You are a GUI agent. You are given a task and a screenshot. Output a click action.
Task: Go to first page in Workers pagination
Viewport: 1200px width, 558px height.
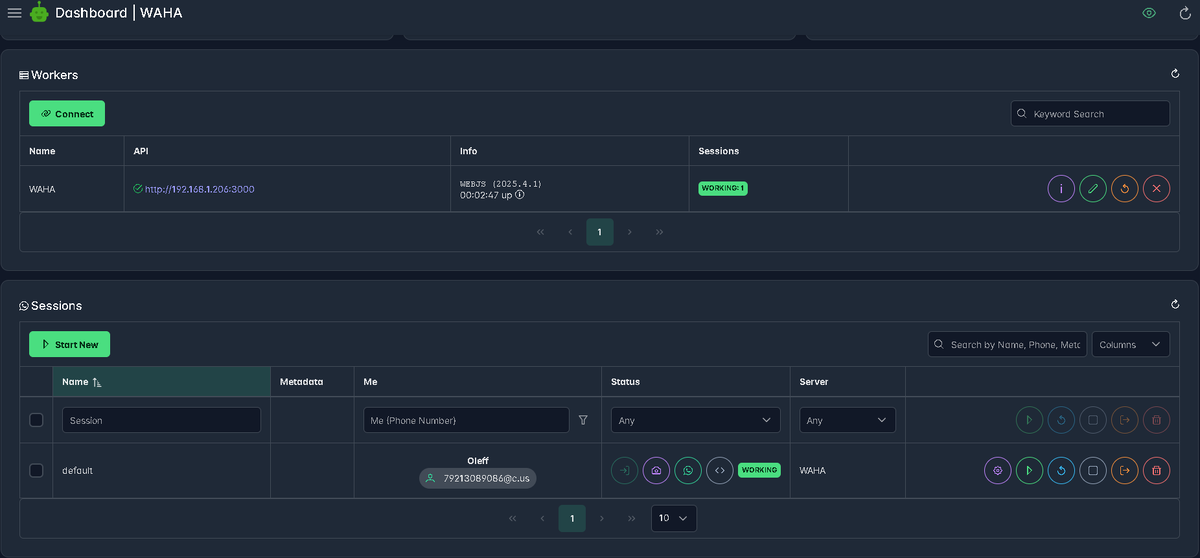540,232
